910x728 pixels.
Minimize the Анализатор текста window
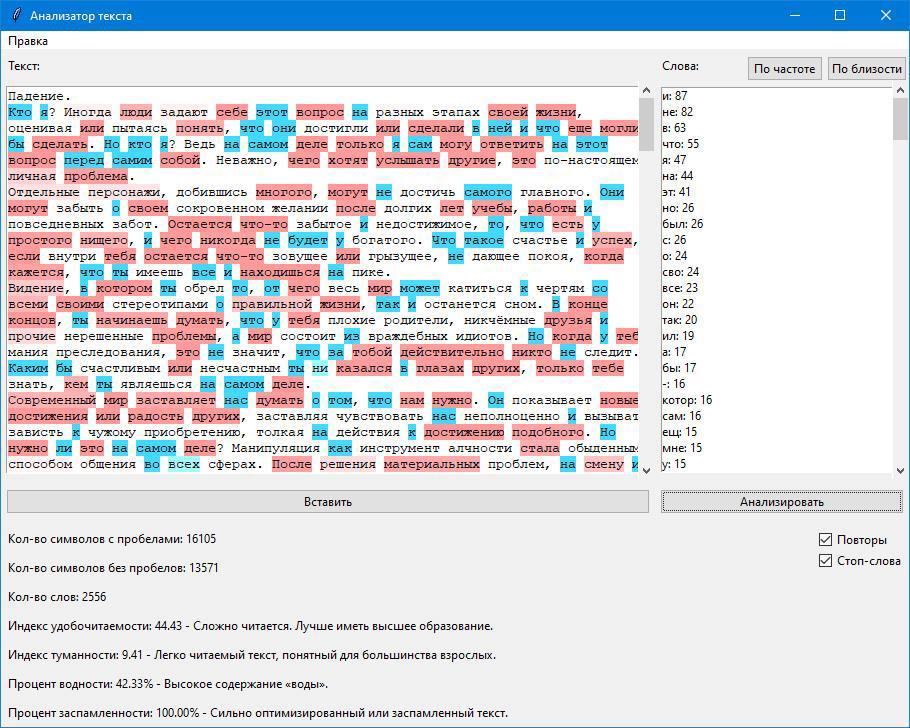pyautogui.click(x=794, y=16)
